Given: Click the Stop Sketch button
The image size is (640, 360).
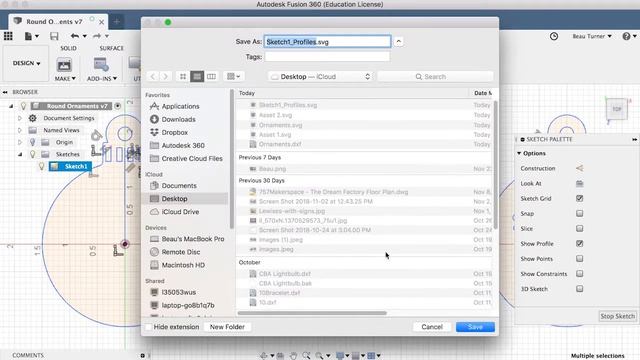Looking at the screenshot, I should (618, 316).
